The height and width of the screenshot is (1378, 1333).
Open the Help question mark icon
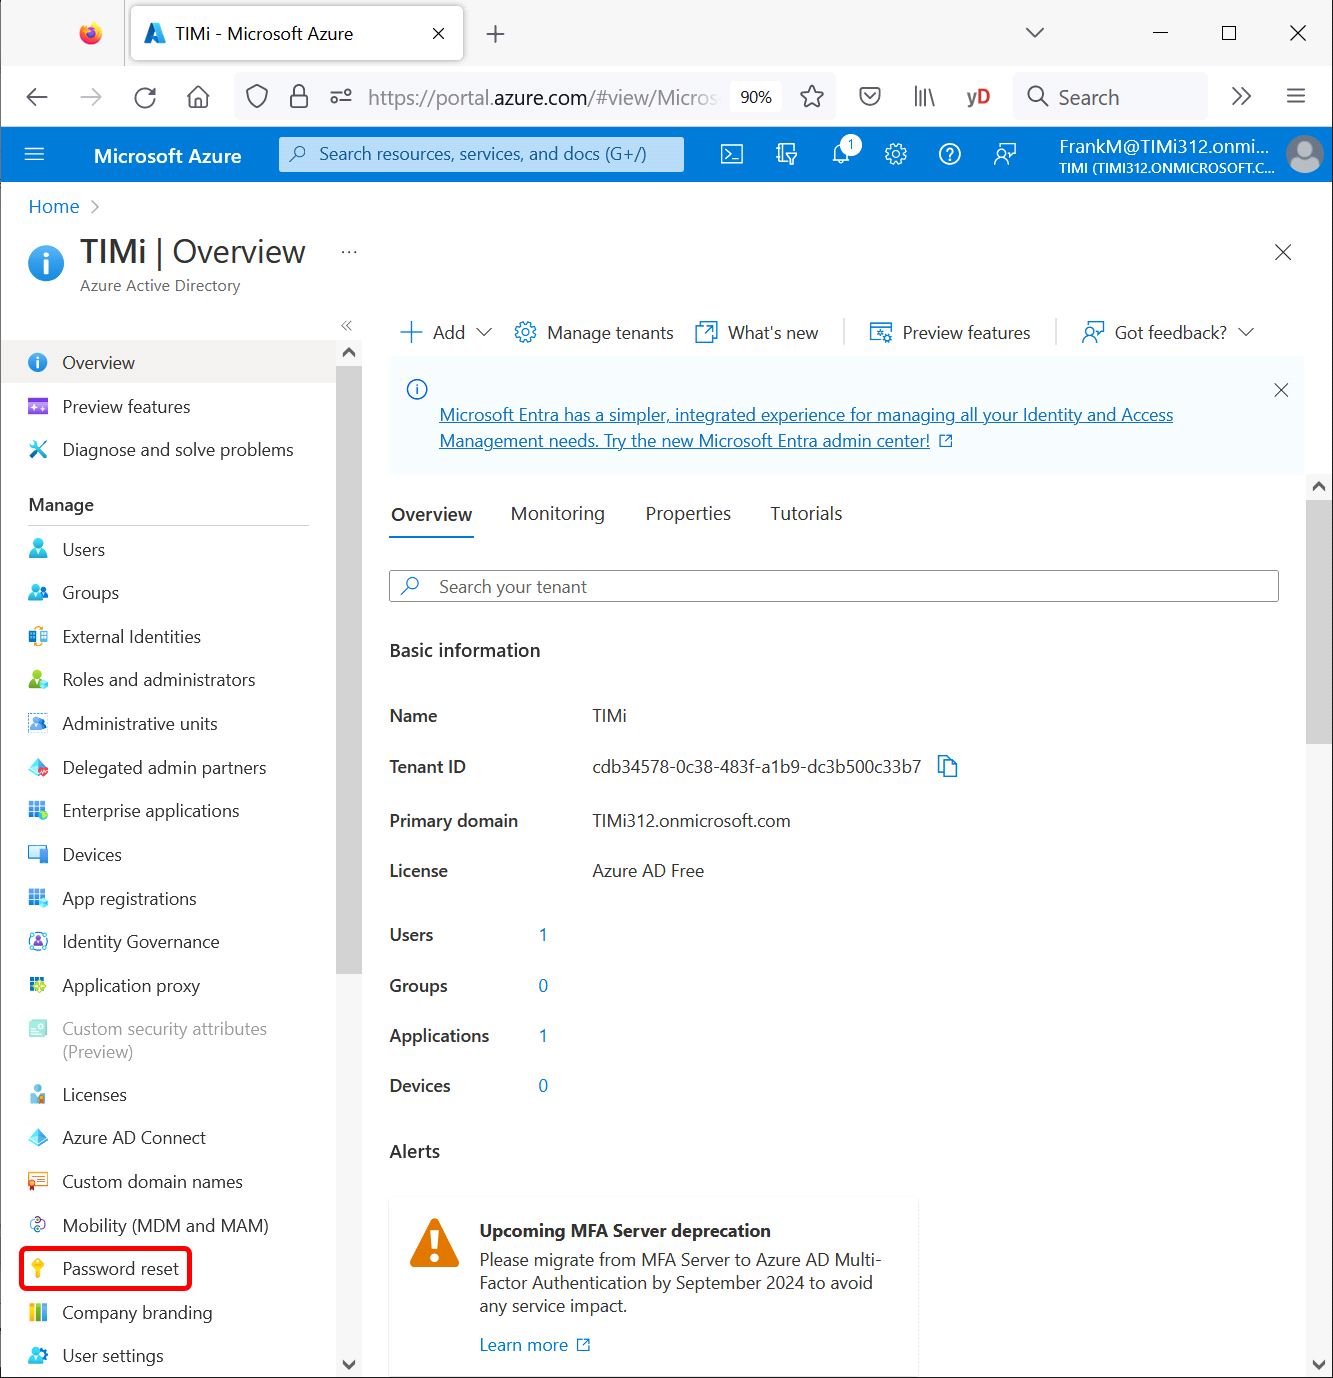pos(950,154)
